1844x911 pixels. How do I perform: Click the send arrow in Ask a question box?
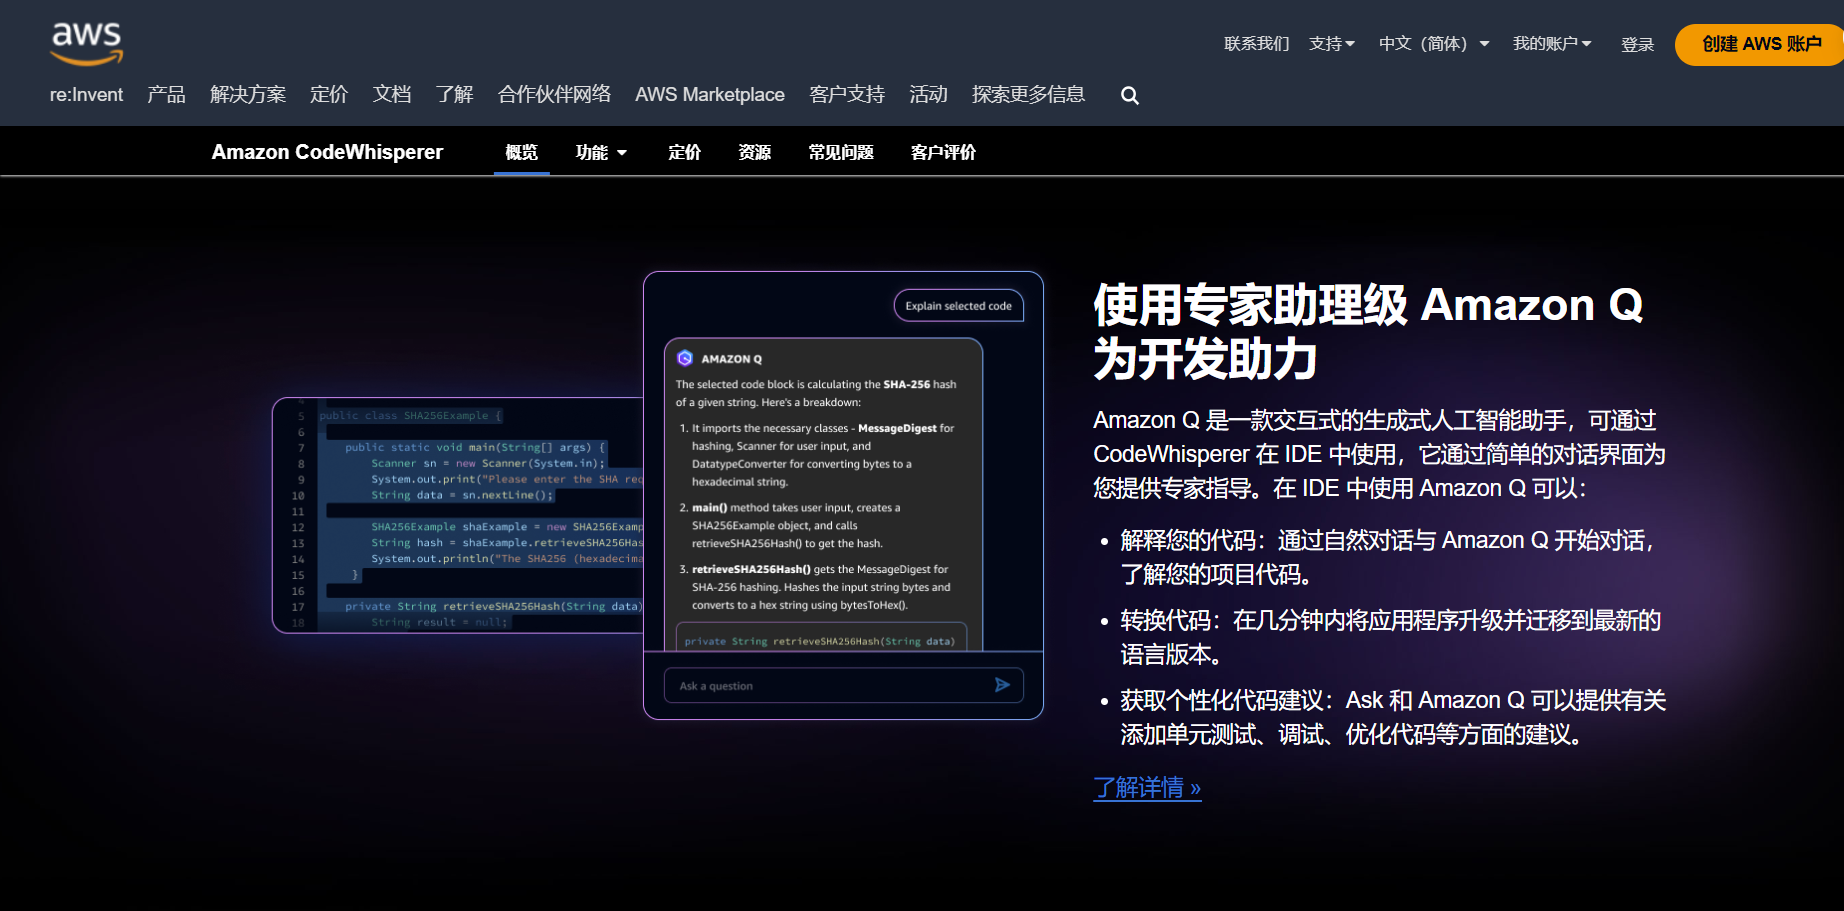tap(1002, 685)
